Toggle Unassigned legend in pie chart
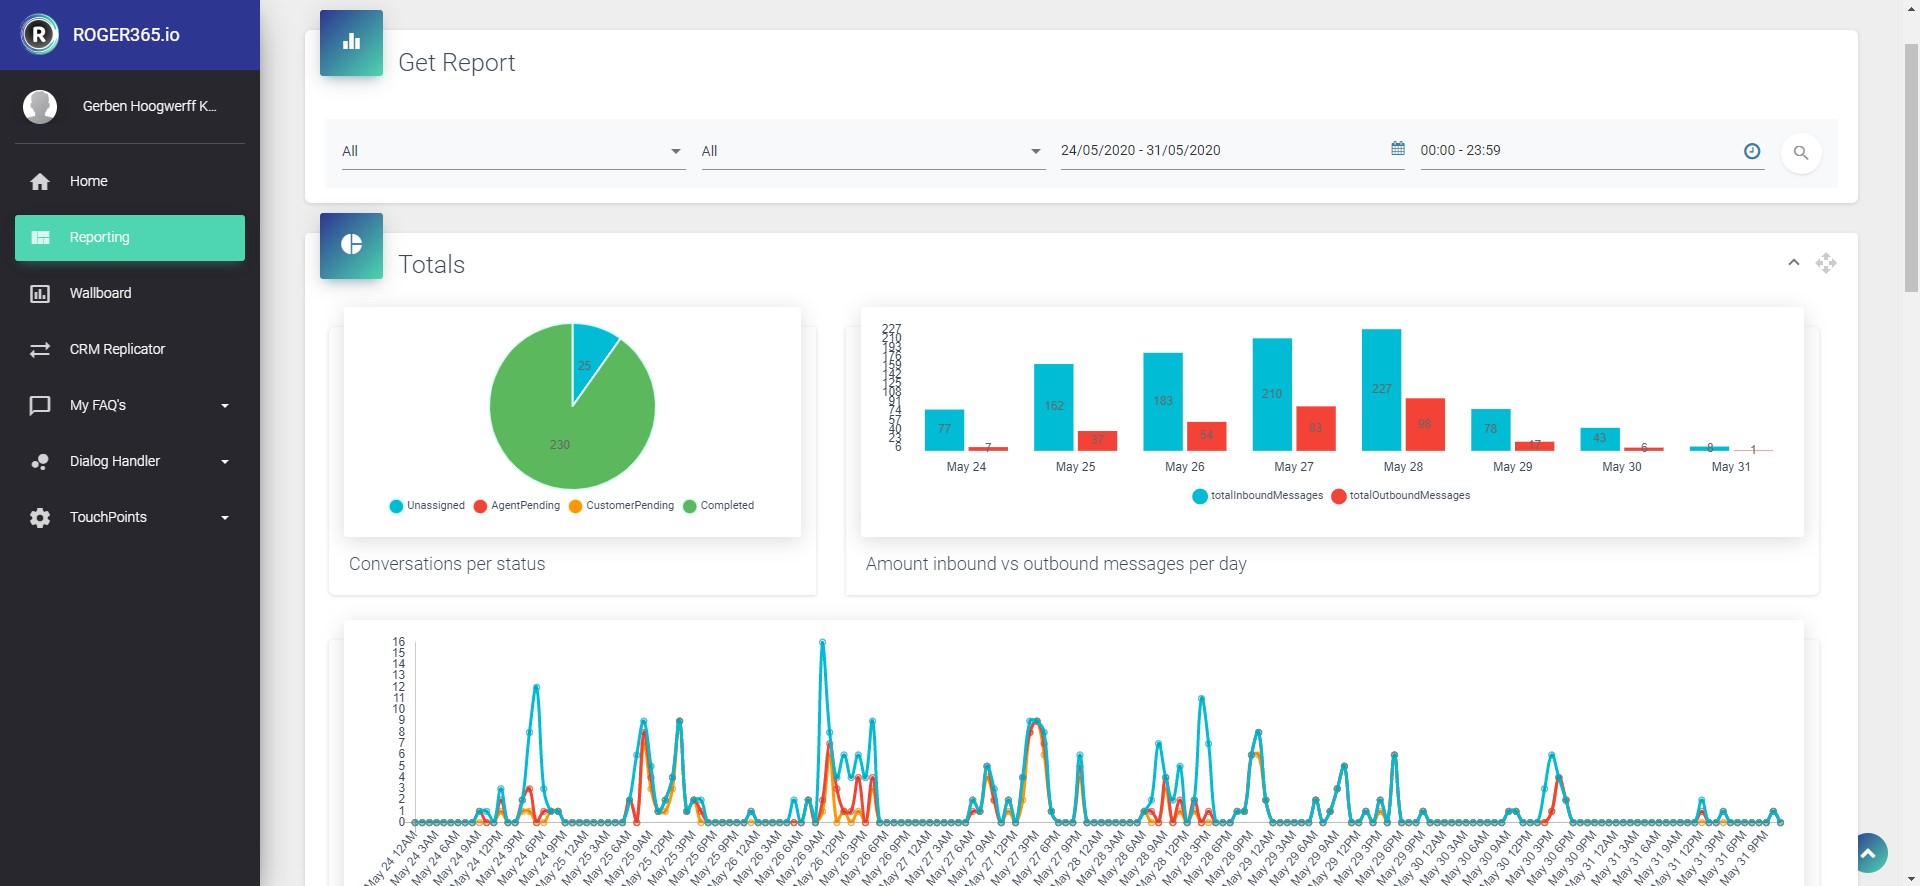The height and width of the screenshot is (886, 1920). click(x=427, y=506)
